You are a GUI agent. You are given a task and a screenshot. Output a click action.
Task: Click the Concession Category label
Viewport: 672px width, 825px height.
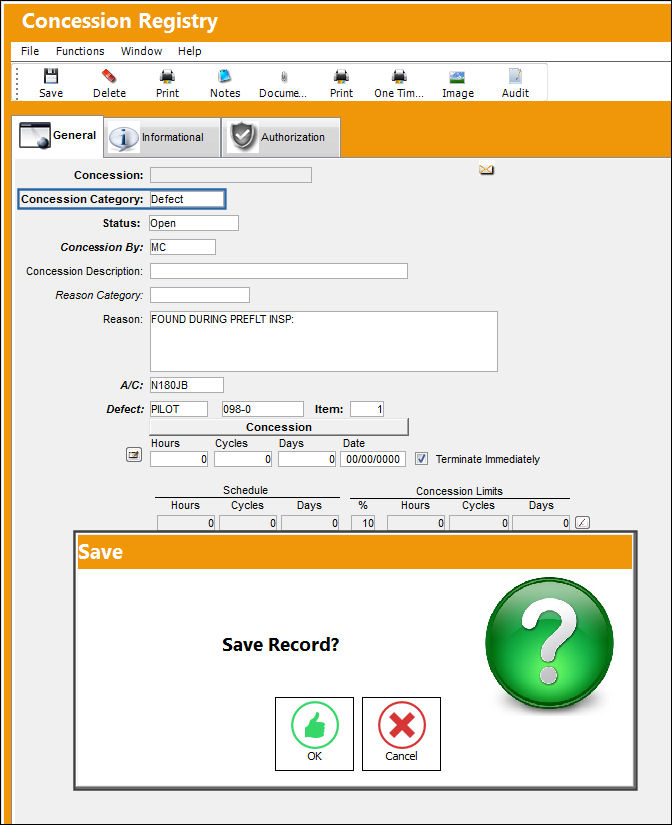tap(82, 199)
